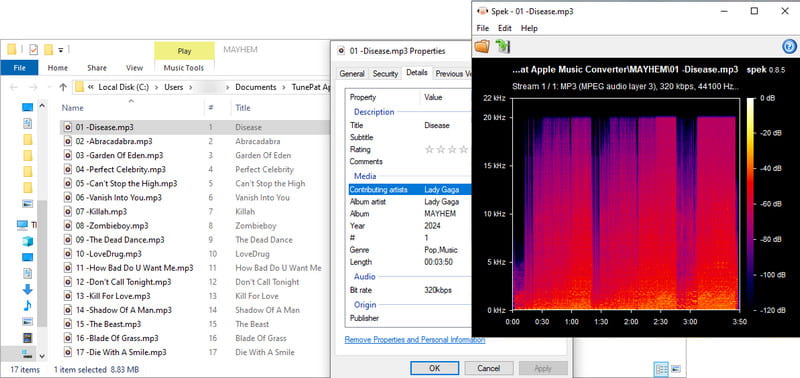Click Users in the address bar
Viewport: 800px width, 378px height.
[173, 87]
